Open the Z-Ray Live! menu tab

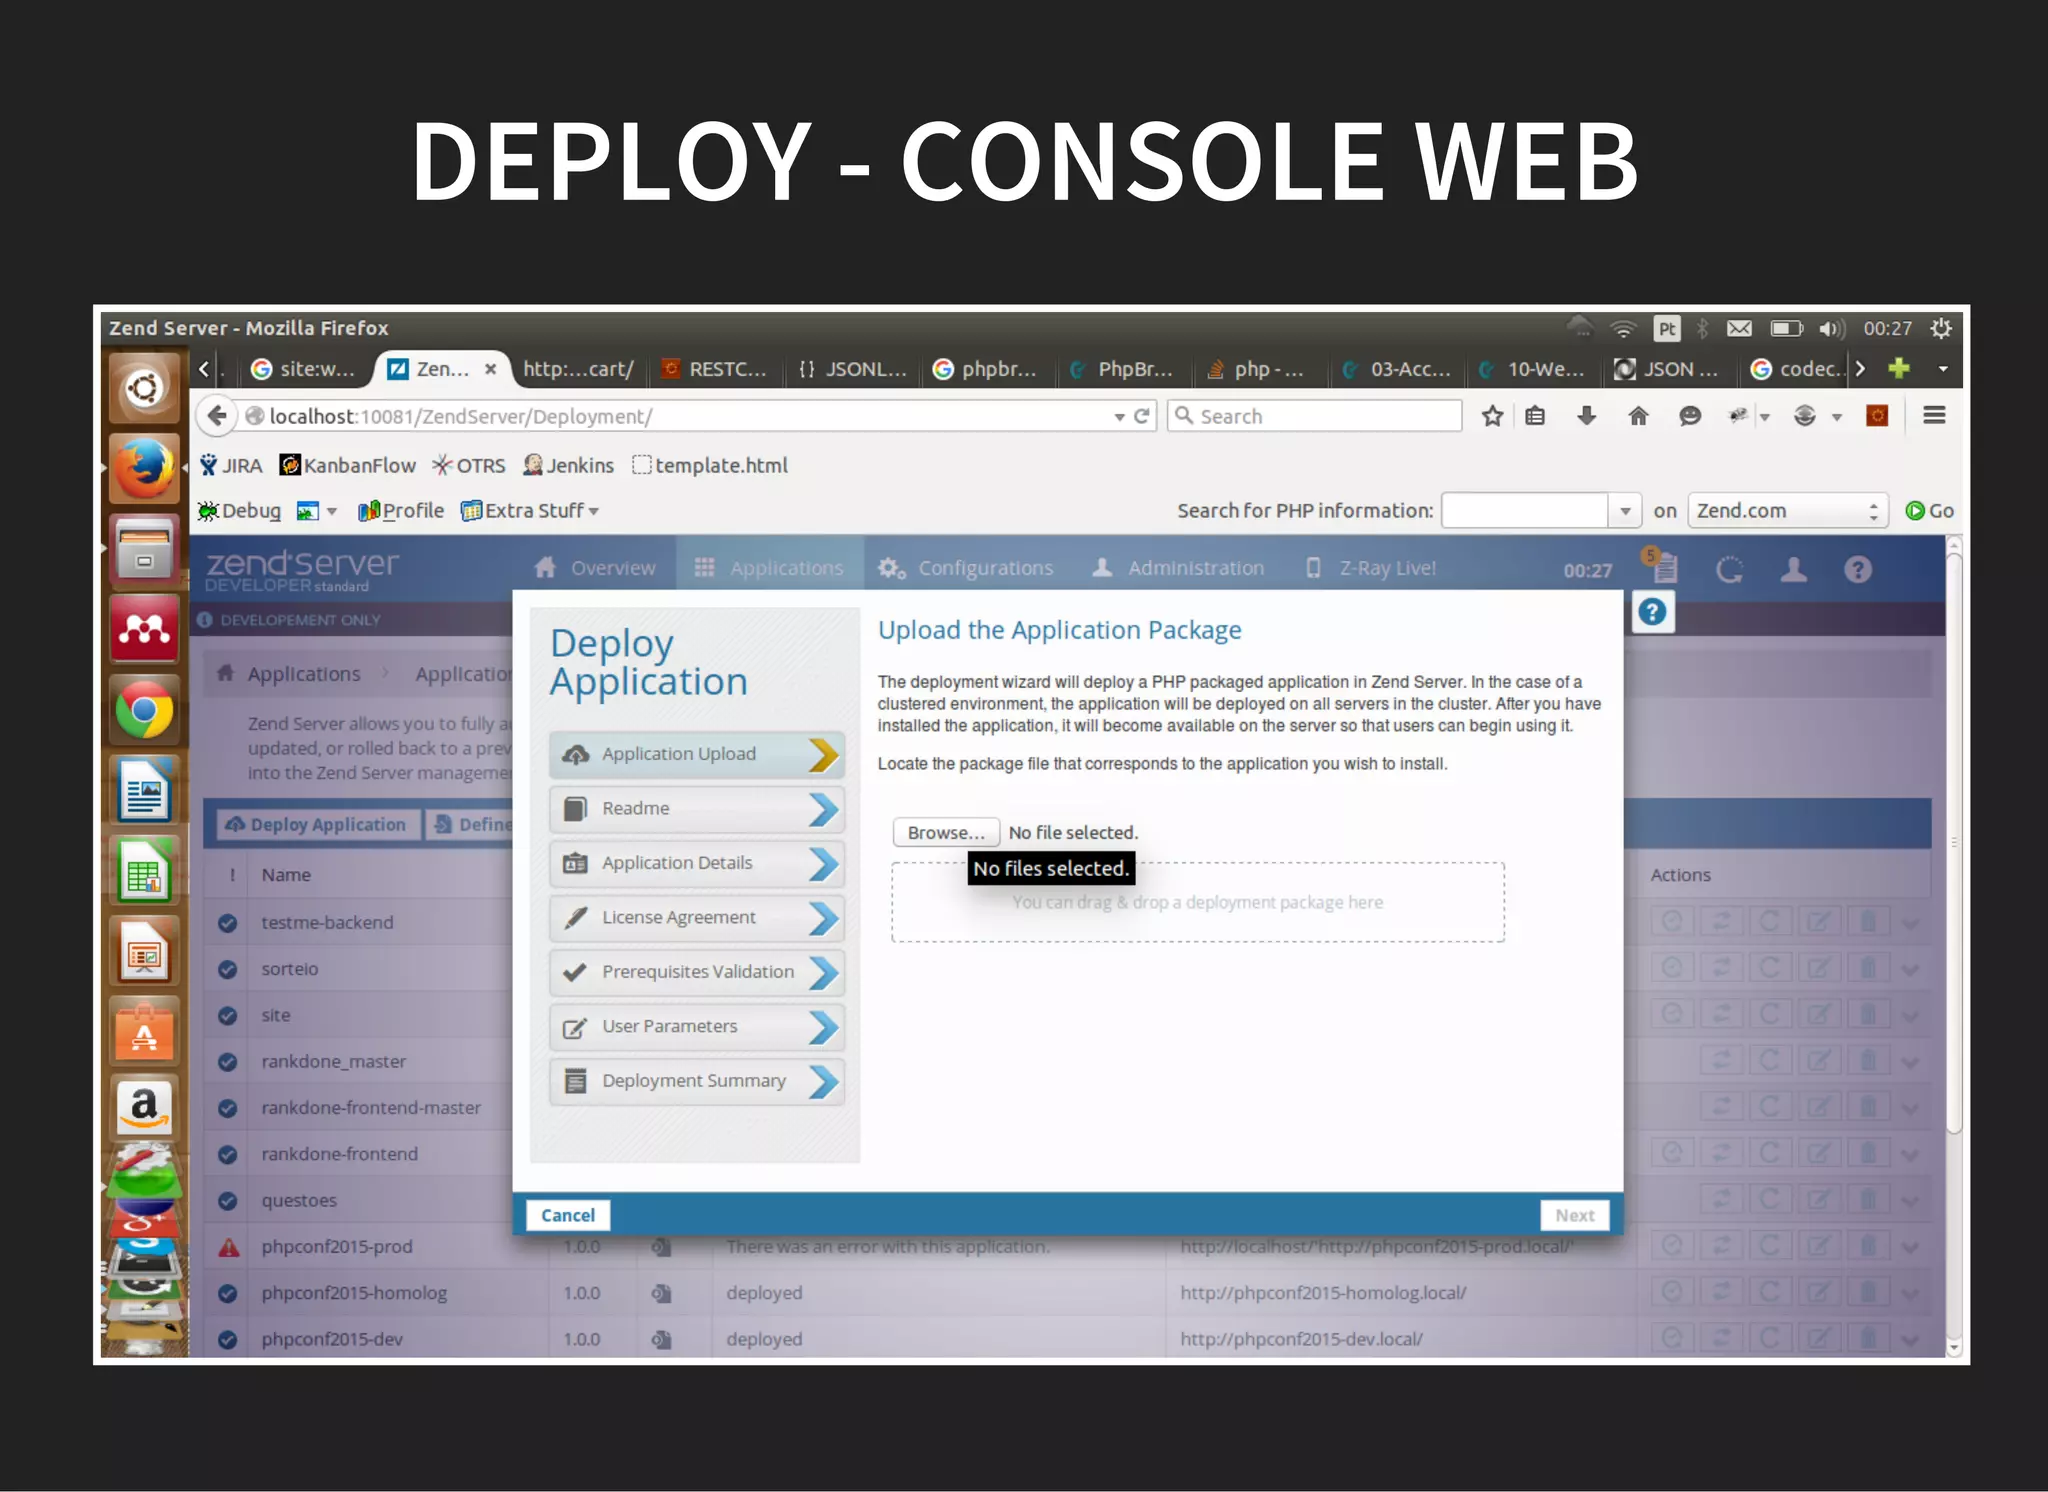click(1370, 568)
